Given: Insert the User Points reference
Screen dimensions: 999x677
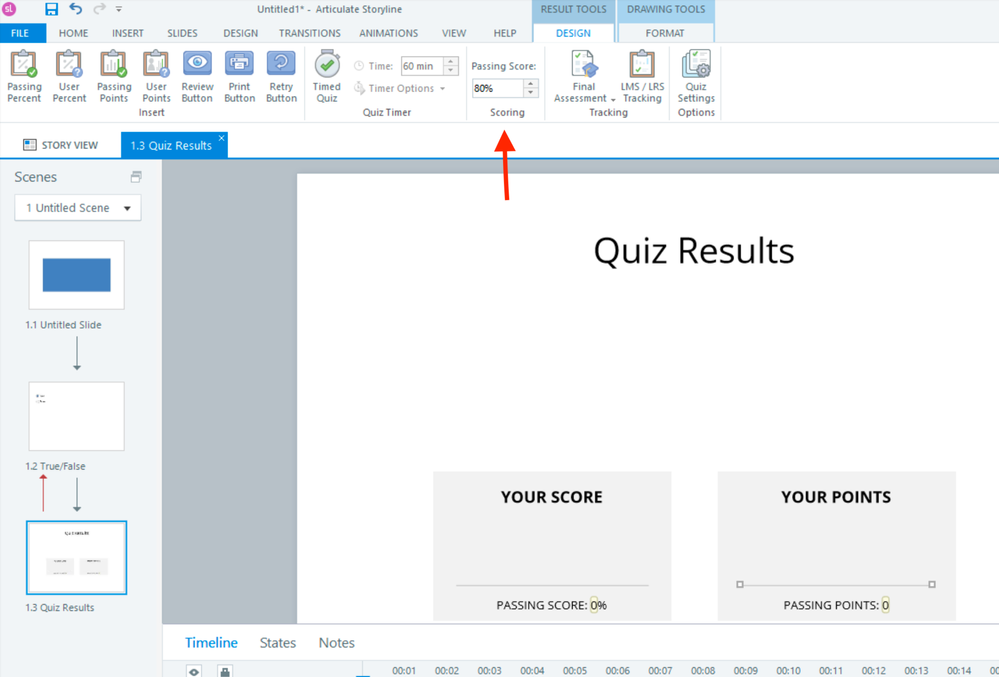Looking at the screenshot, I should [156, 76].
